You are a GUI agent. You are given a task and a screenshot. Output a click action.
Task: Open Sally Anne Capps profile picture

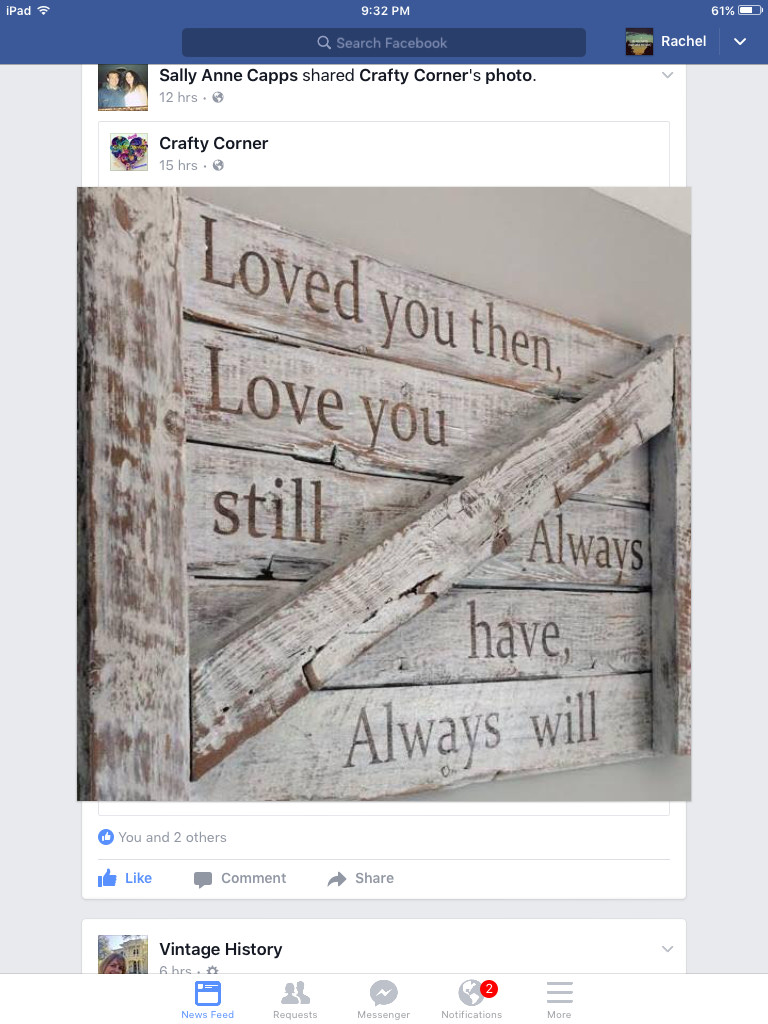pos(123,88)
